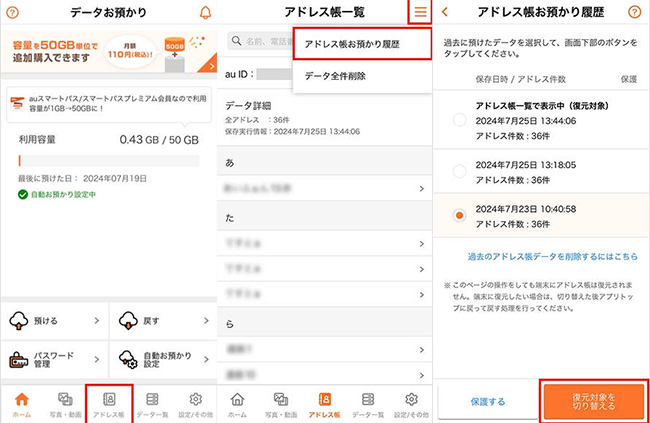
Task: Tap the 預ける upload cloud button
Action: tap(55, 321)
